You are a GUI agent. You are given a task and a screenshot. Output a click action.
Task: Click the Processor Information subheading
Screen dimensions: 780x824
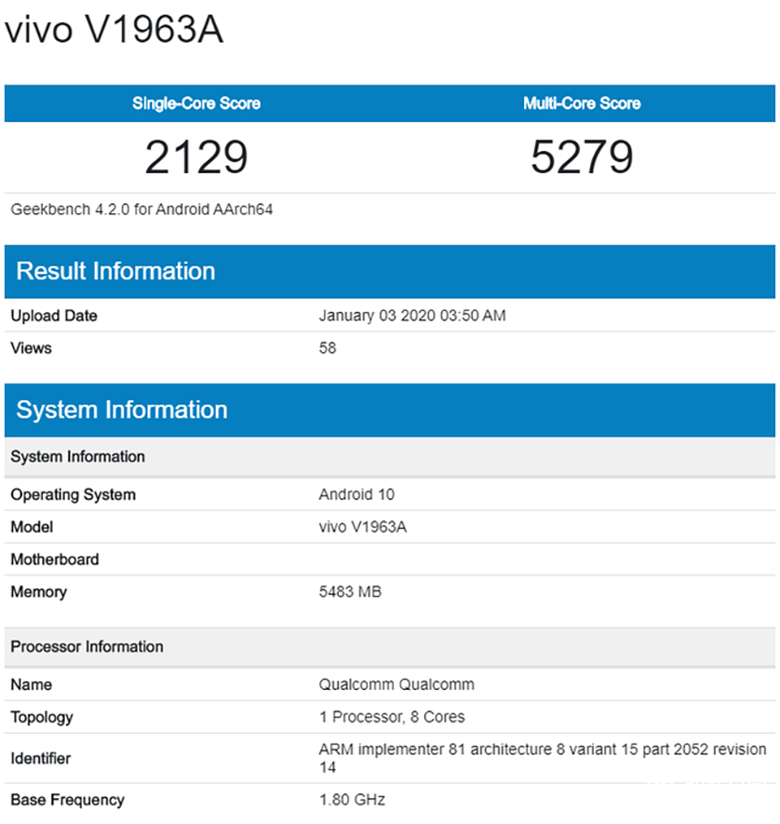(x=87, y=647)
